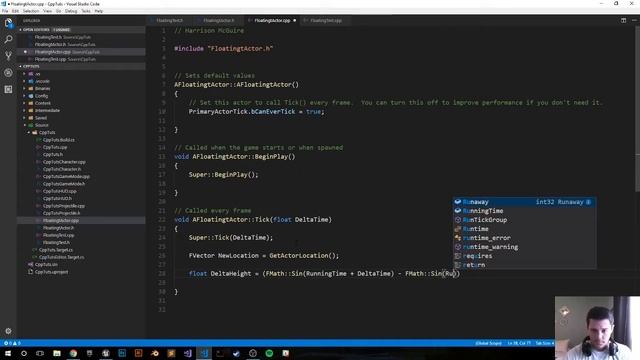Open the Search view in activity bar

point(8,39)
